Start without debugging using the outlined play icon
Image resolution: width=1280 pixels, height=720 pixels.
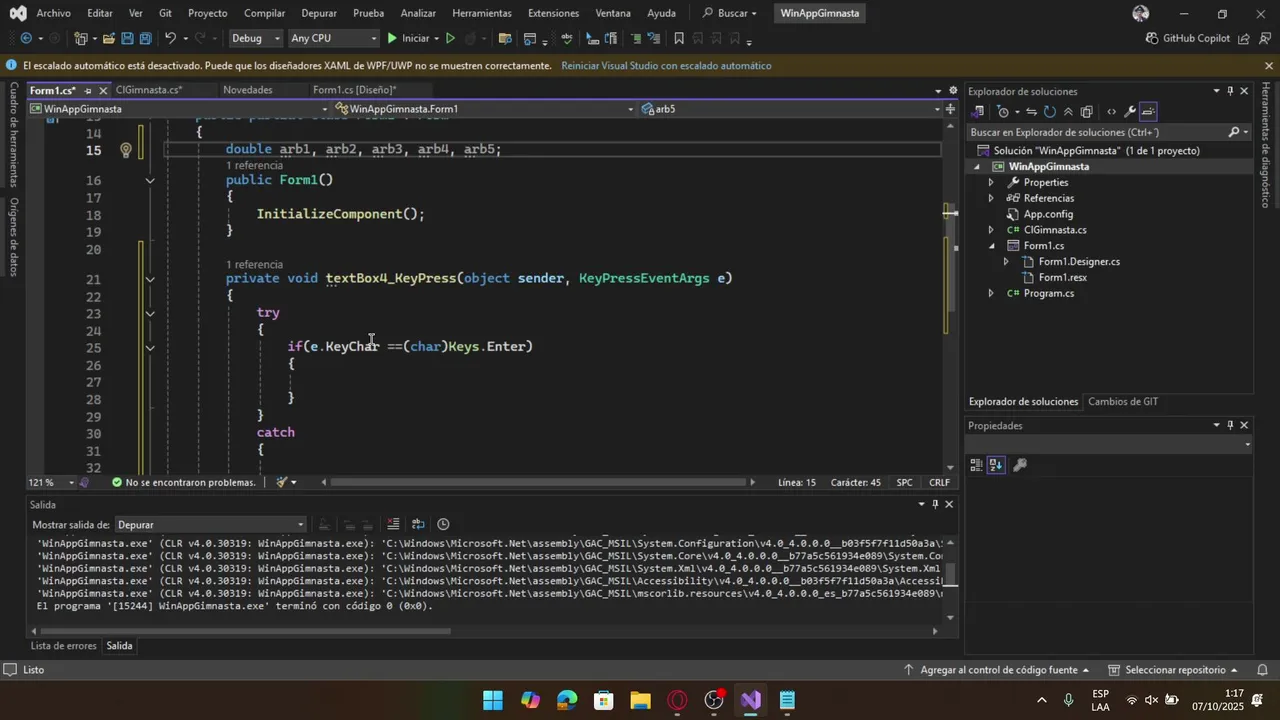[450, 38]
